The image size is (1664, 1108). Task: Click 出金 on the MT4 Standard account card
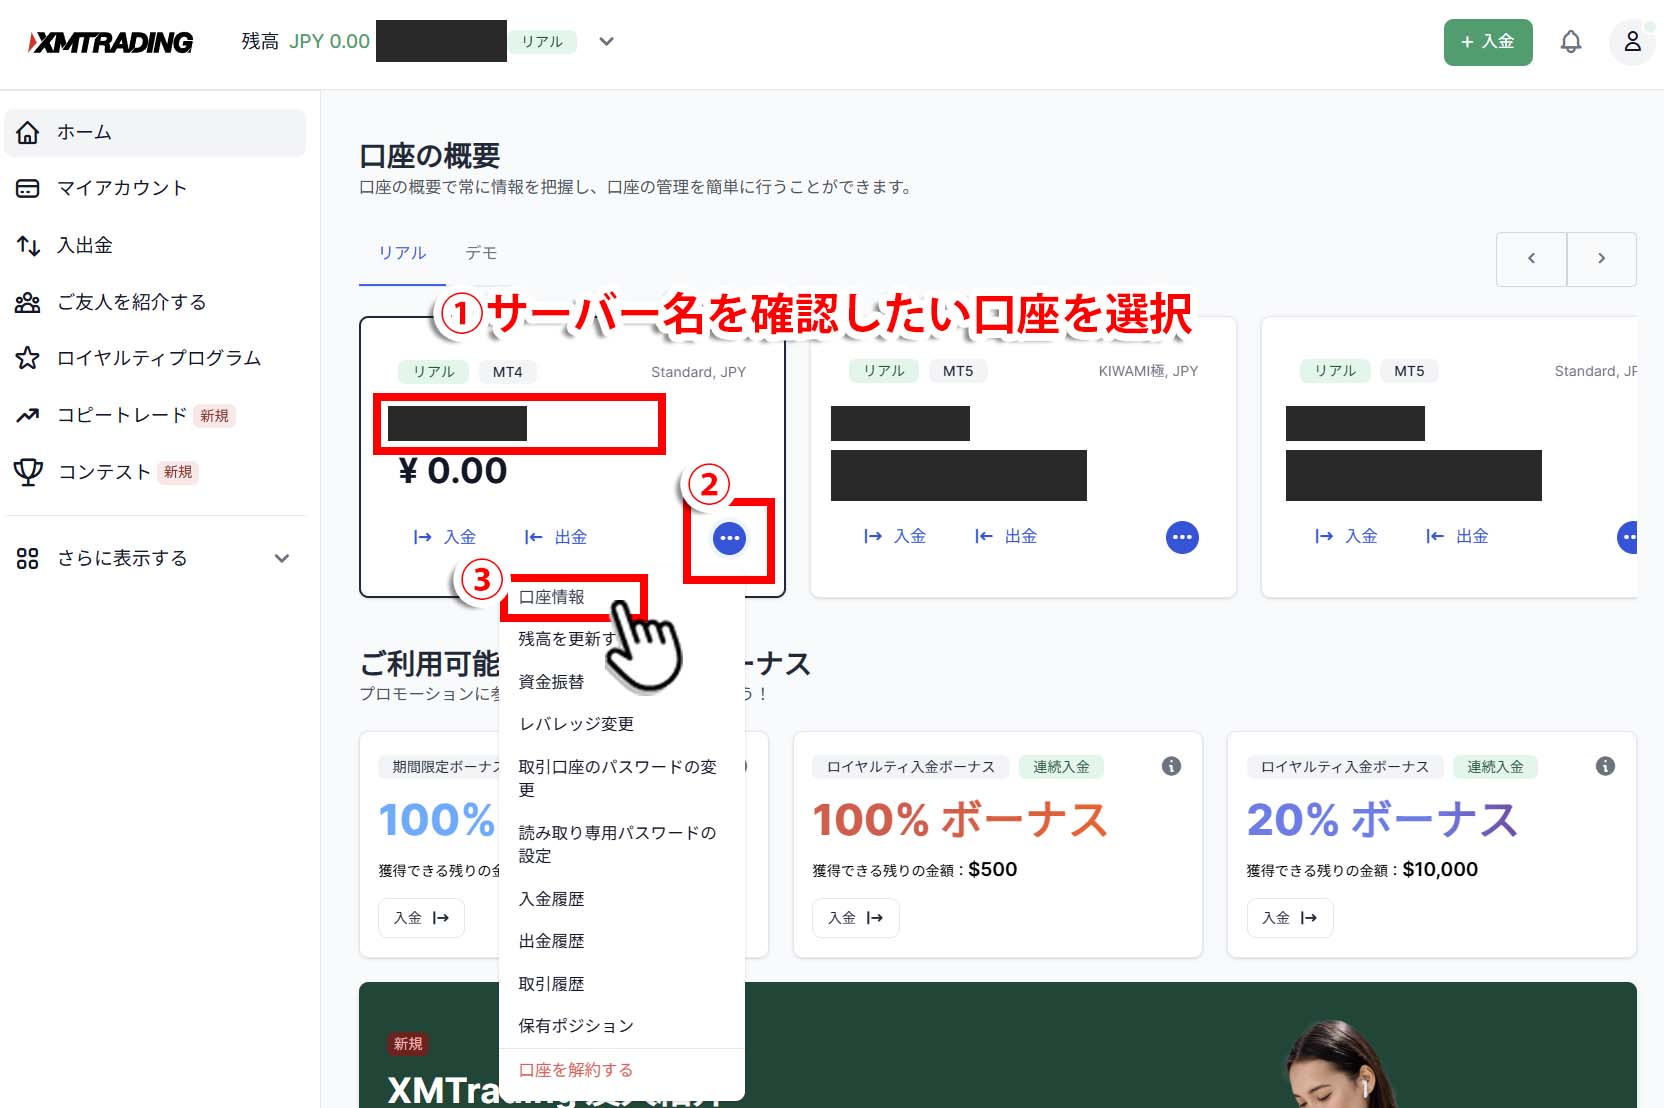(556, 537)
